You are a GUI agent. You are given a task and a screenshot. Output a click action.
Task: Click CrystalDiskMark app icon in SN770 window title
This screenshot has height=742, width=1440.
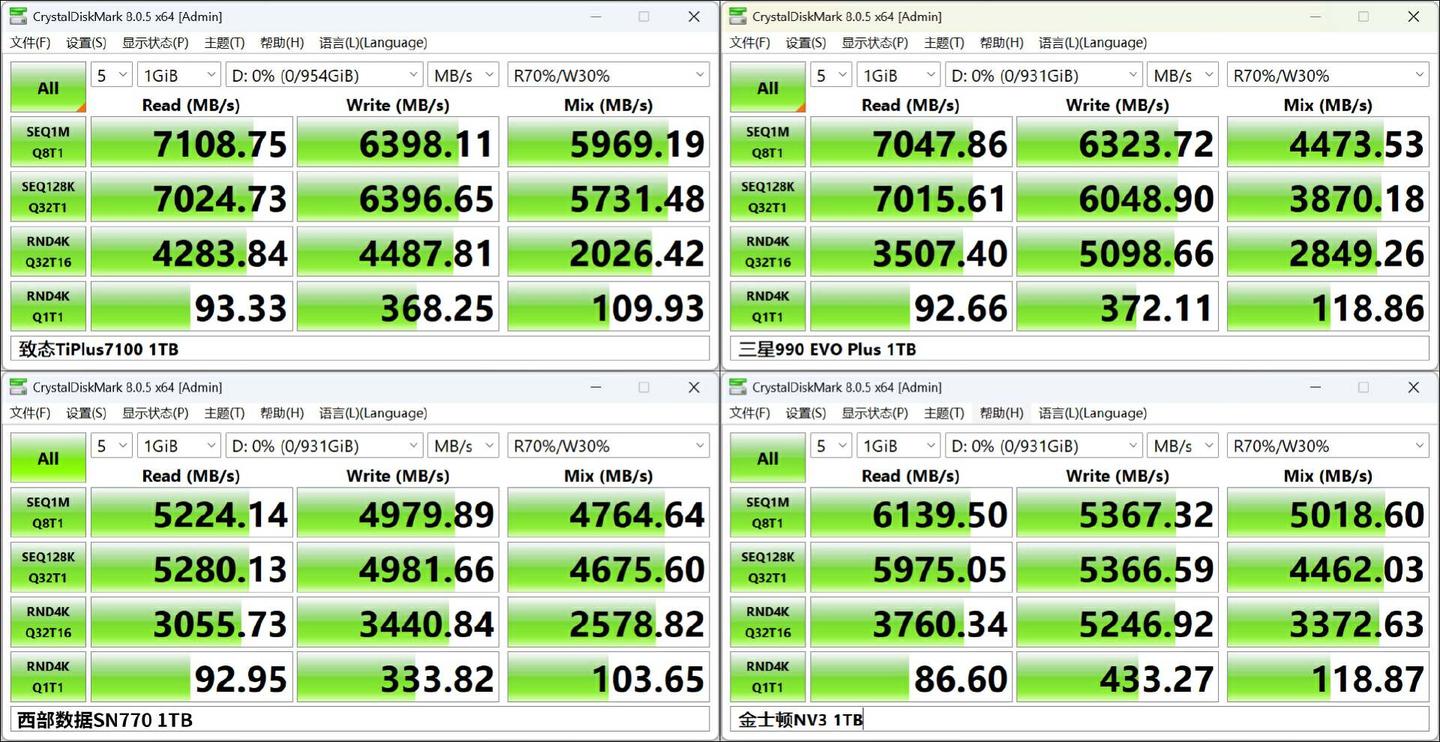click(18, 387)
